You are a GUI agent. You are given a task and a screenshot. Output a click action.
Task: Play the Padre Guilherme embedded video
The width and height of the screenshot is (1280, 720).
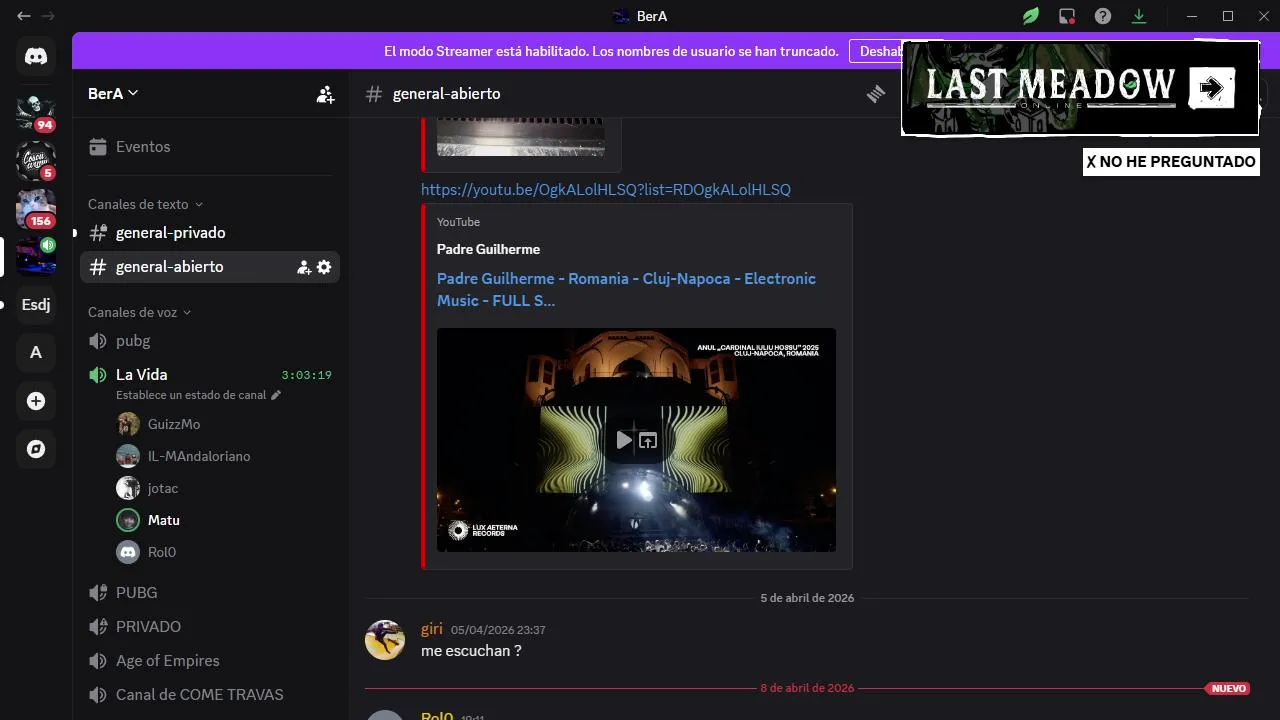click(624, 440)
